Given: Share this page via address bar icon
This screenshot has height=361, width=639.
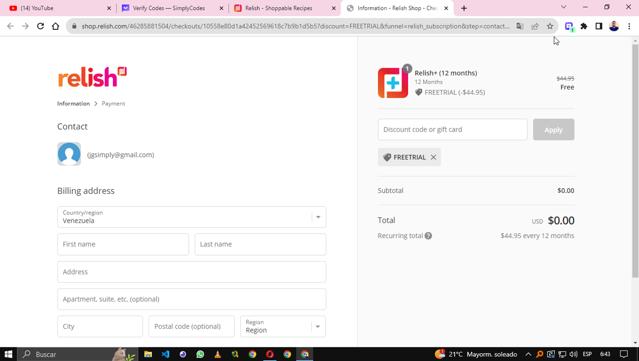Looking at the screenshot, I should point(535,26).
